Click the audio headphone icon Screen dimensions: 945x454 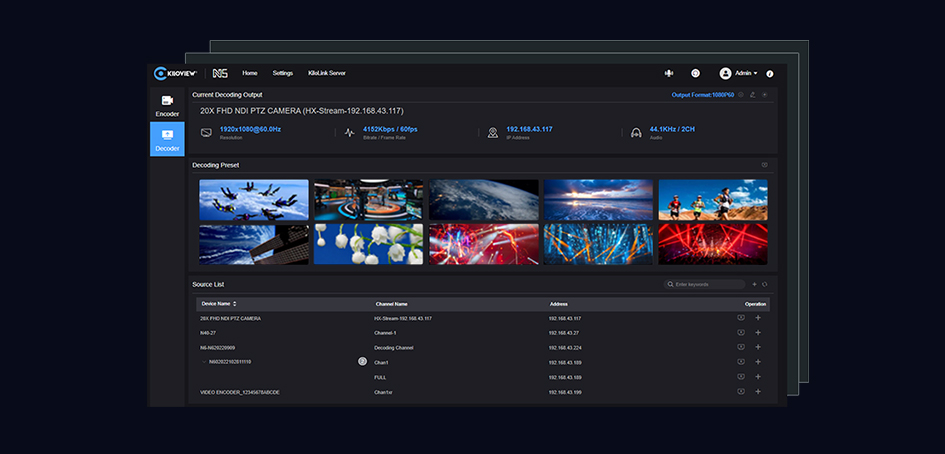pos(636,133)
